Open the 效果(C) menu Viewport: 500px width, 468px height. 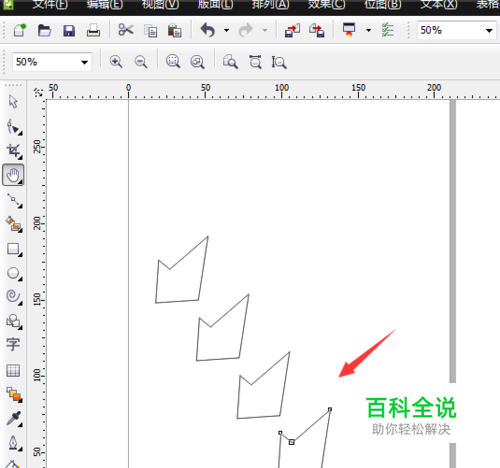[326, 4]
